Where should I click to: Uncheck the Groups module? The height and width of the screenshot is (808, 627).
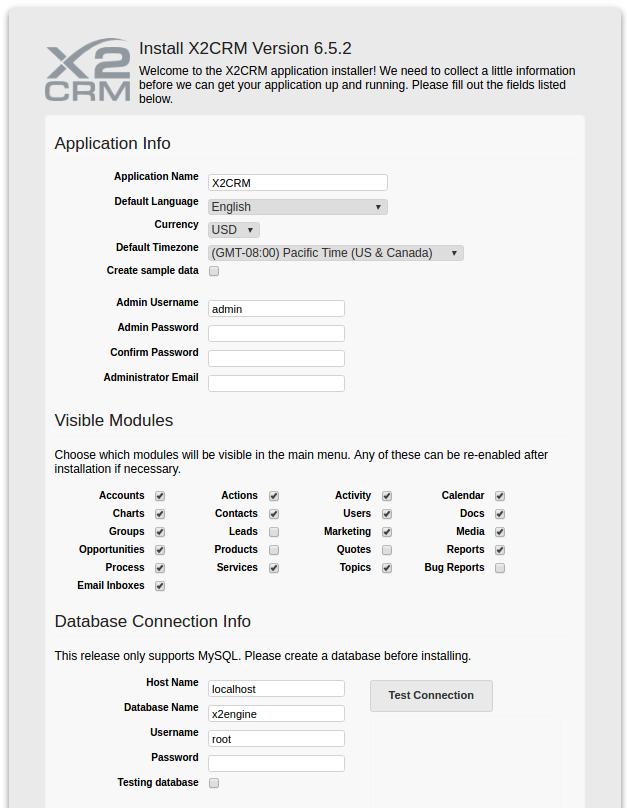tap(160, 532)
